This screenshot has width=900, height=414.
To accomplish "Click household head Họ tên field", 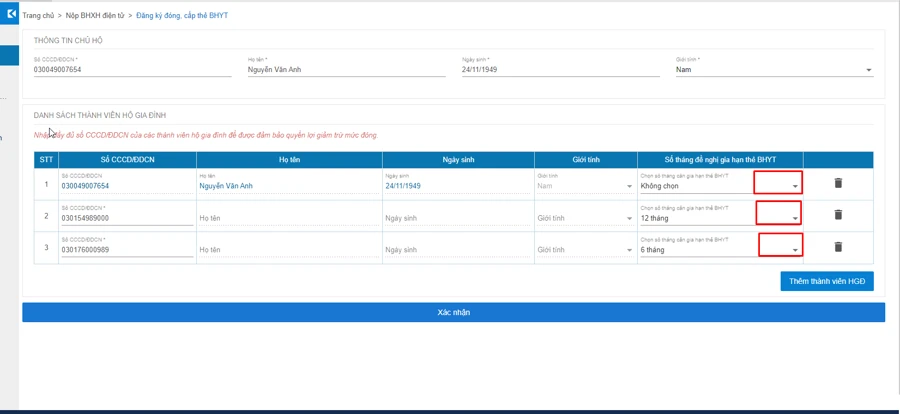I will click(x=346, y=70).
